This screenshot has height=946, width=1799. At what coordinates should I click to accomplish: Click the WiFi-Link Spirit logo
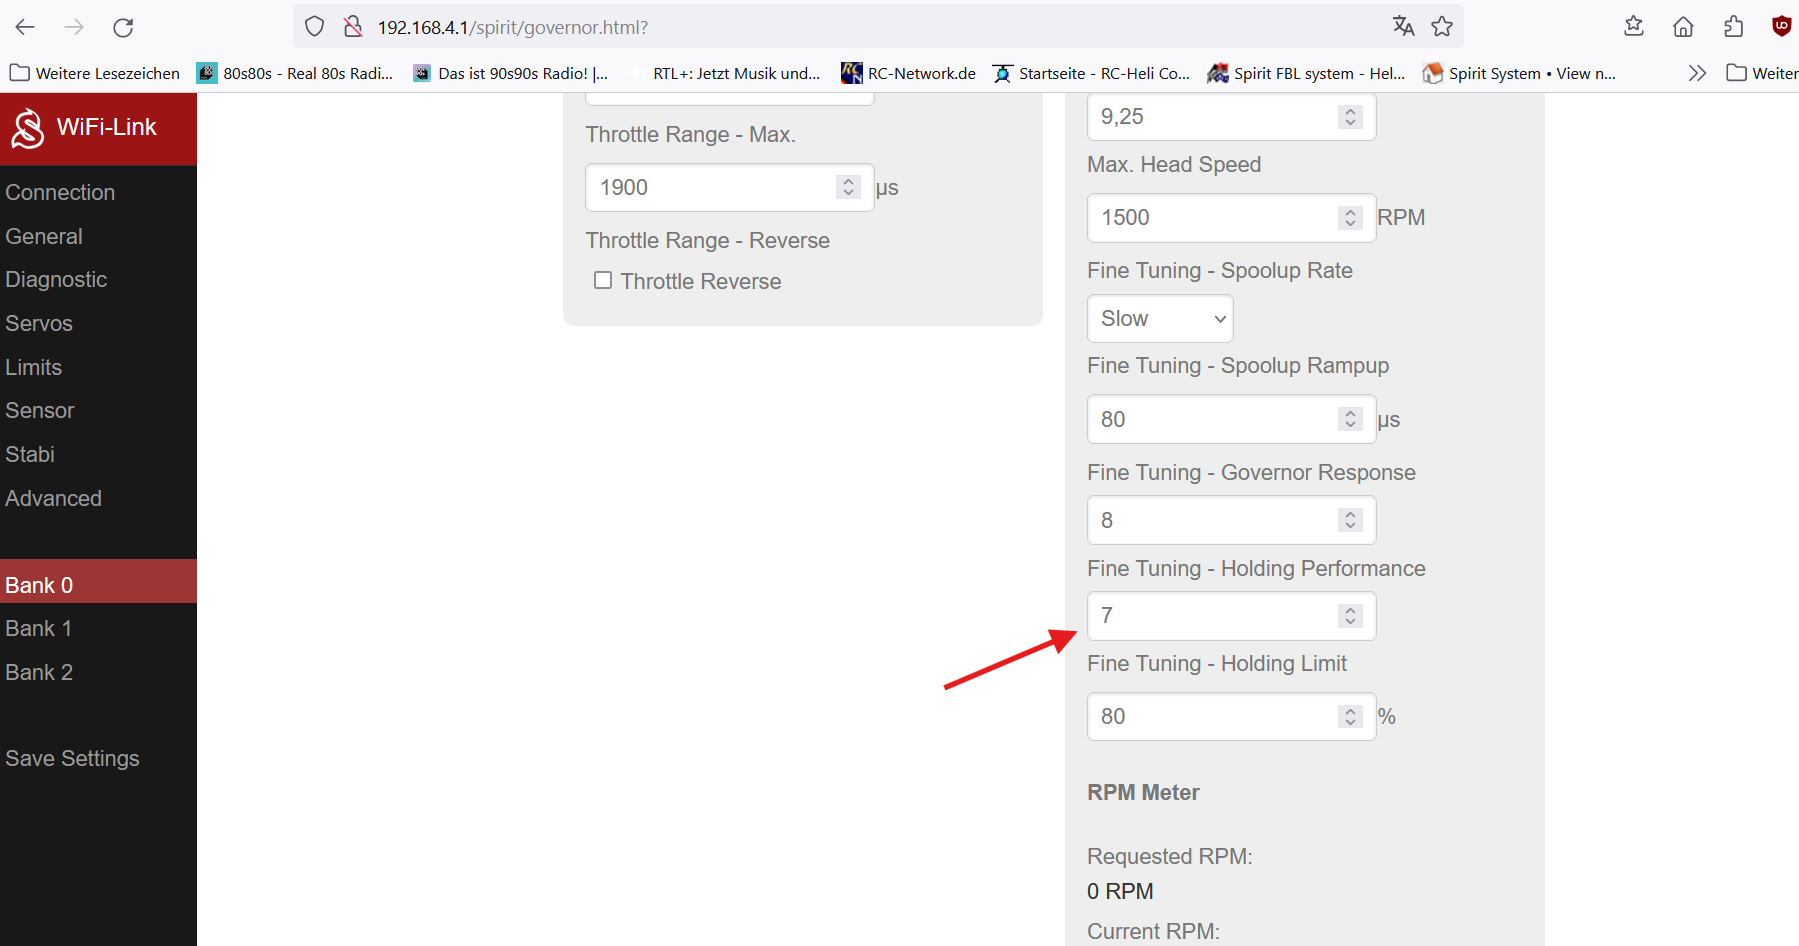click(x=28, y=128)
